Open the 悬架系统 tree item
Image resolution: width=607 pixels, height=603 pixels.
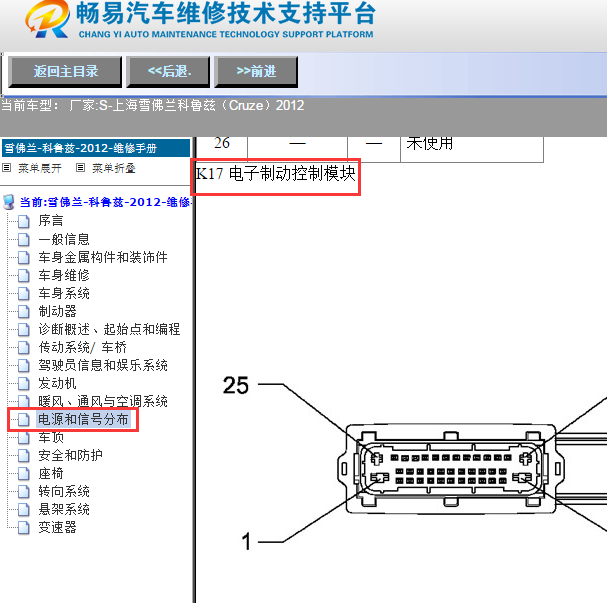(64, 509)
